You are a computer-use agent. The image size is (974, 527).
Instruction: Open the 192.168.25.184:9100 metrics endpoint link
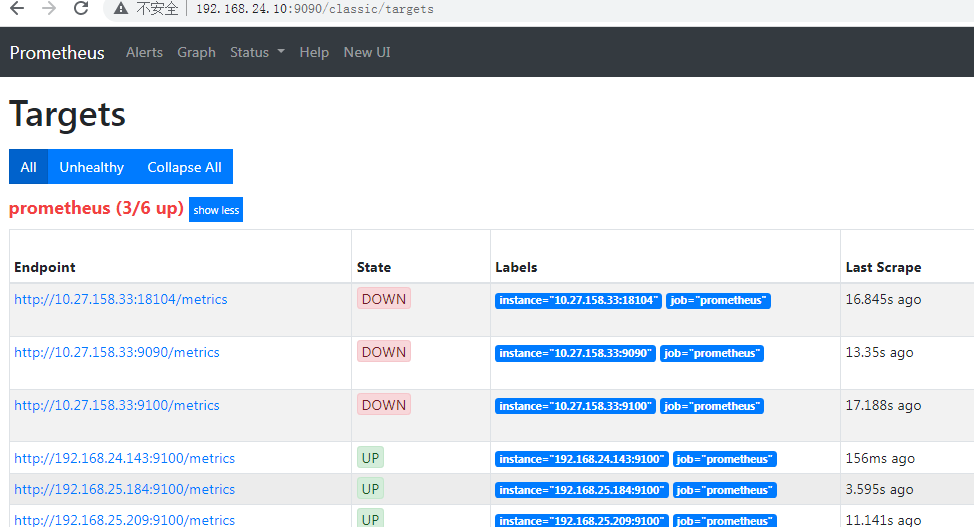pyautogui.click(x=124, y=490)
